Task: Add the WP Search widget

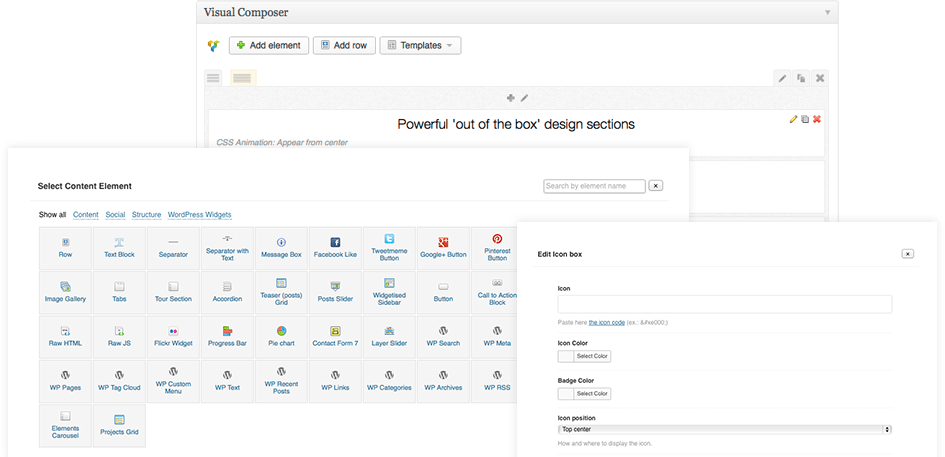Action: (x=444, y=337)
